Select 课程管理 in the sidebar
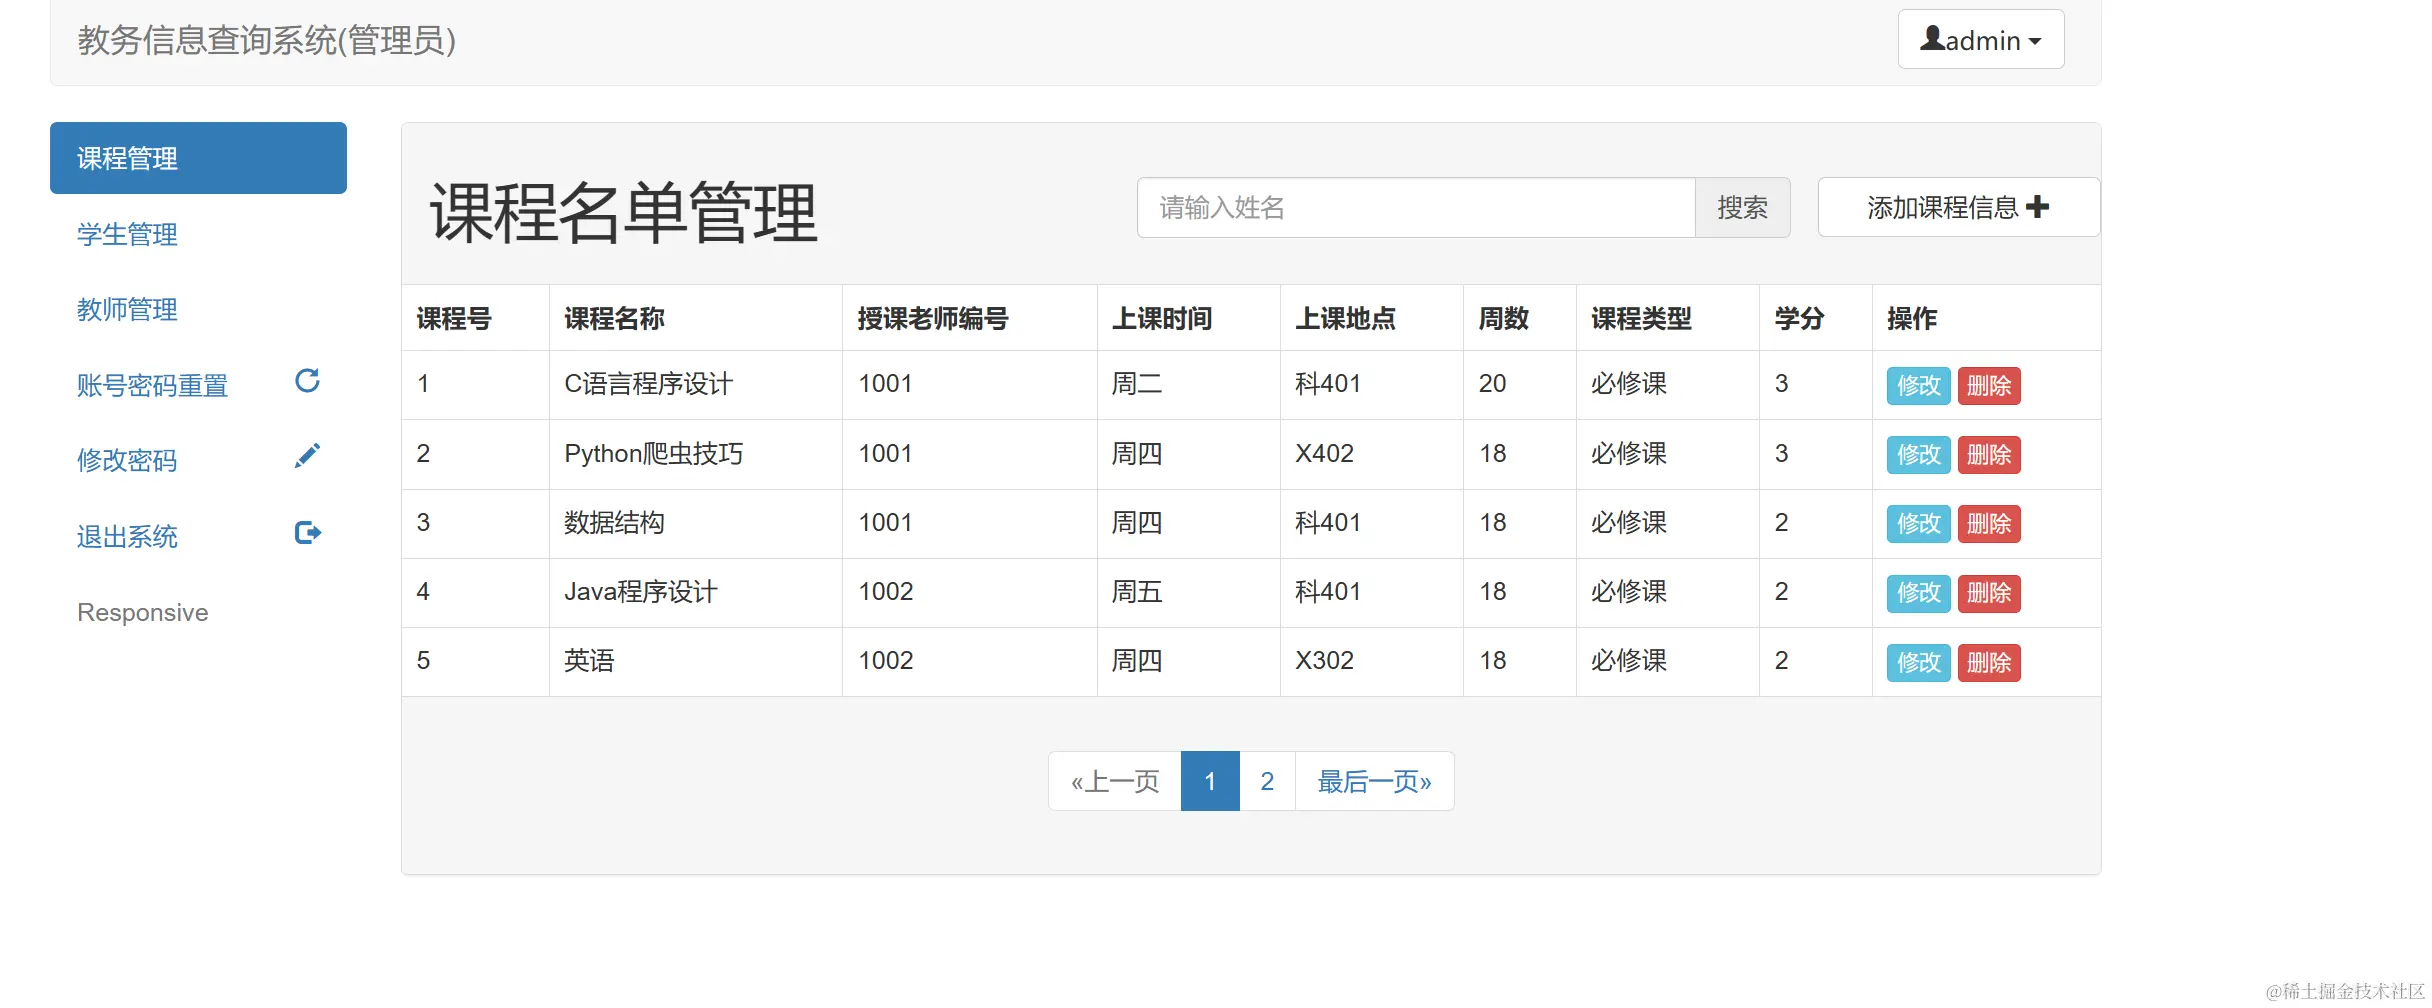This screenshot has height=1008, width=2432. click(x=127, y=157)
